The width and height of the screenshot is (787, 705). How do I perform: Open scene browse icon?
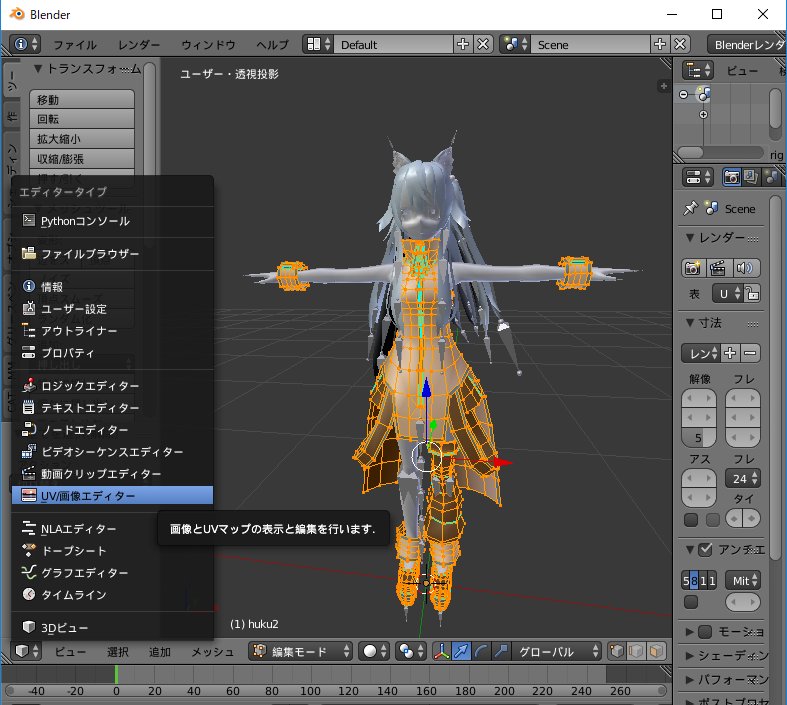(x=516, y=44)
